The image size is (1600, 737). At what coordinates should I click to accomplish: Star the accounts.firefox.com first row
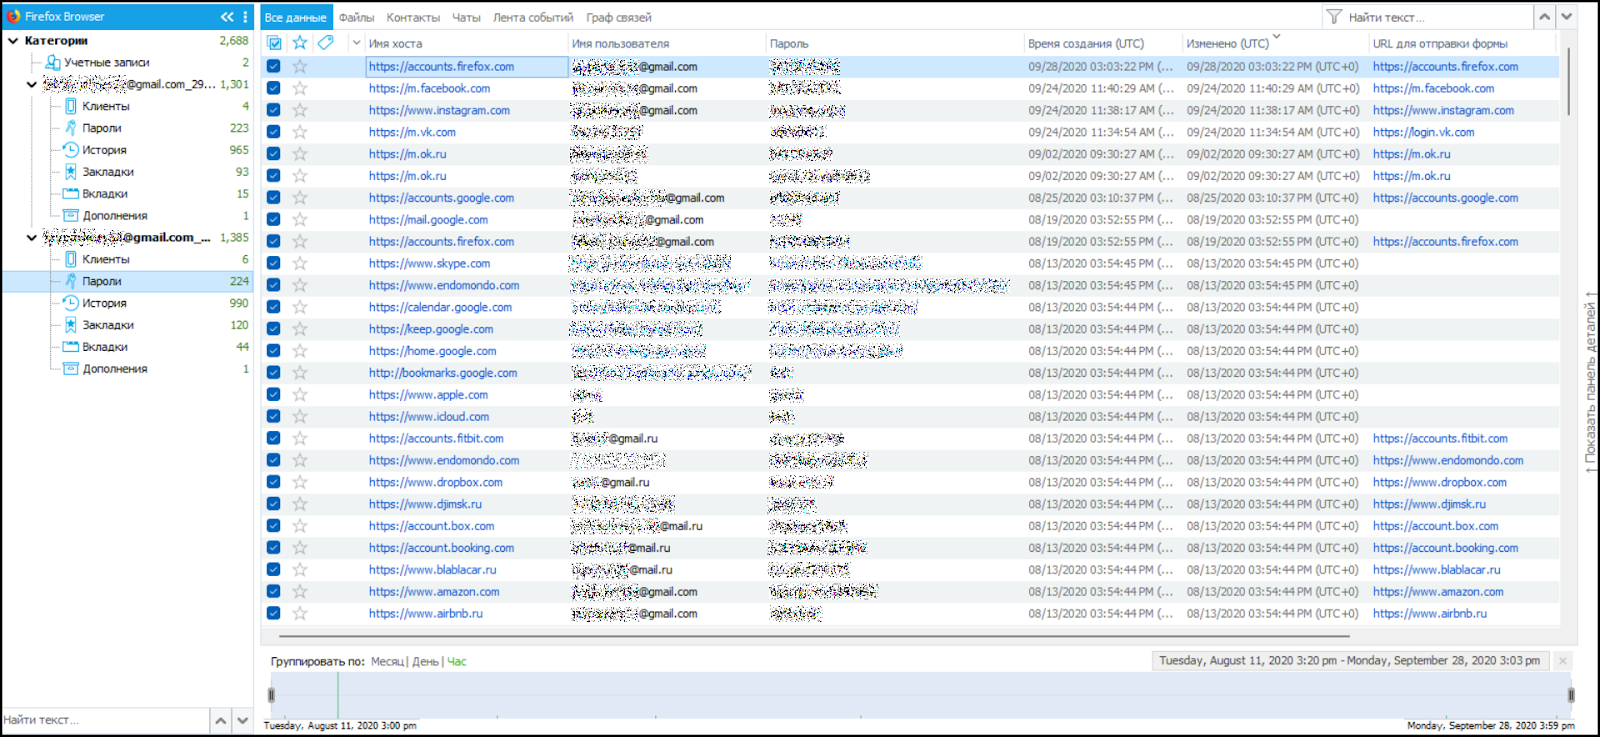300,66
